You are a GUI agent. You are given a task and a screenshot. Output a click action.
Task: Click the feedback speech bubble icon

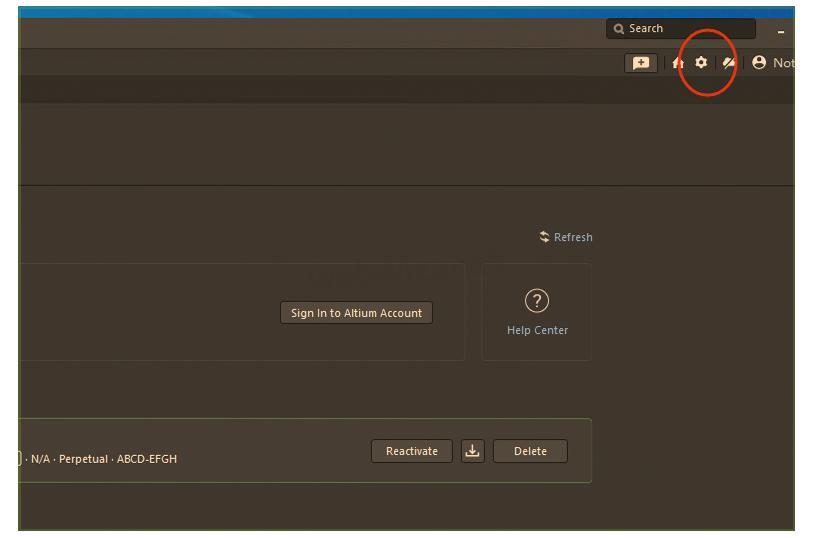pyautogui.click(x=640, y=63)
